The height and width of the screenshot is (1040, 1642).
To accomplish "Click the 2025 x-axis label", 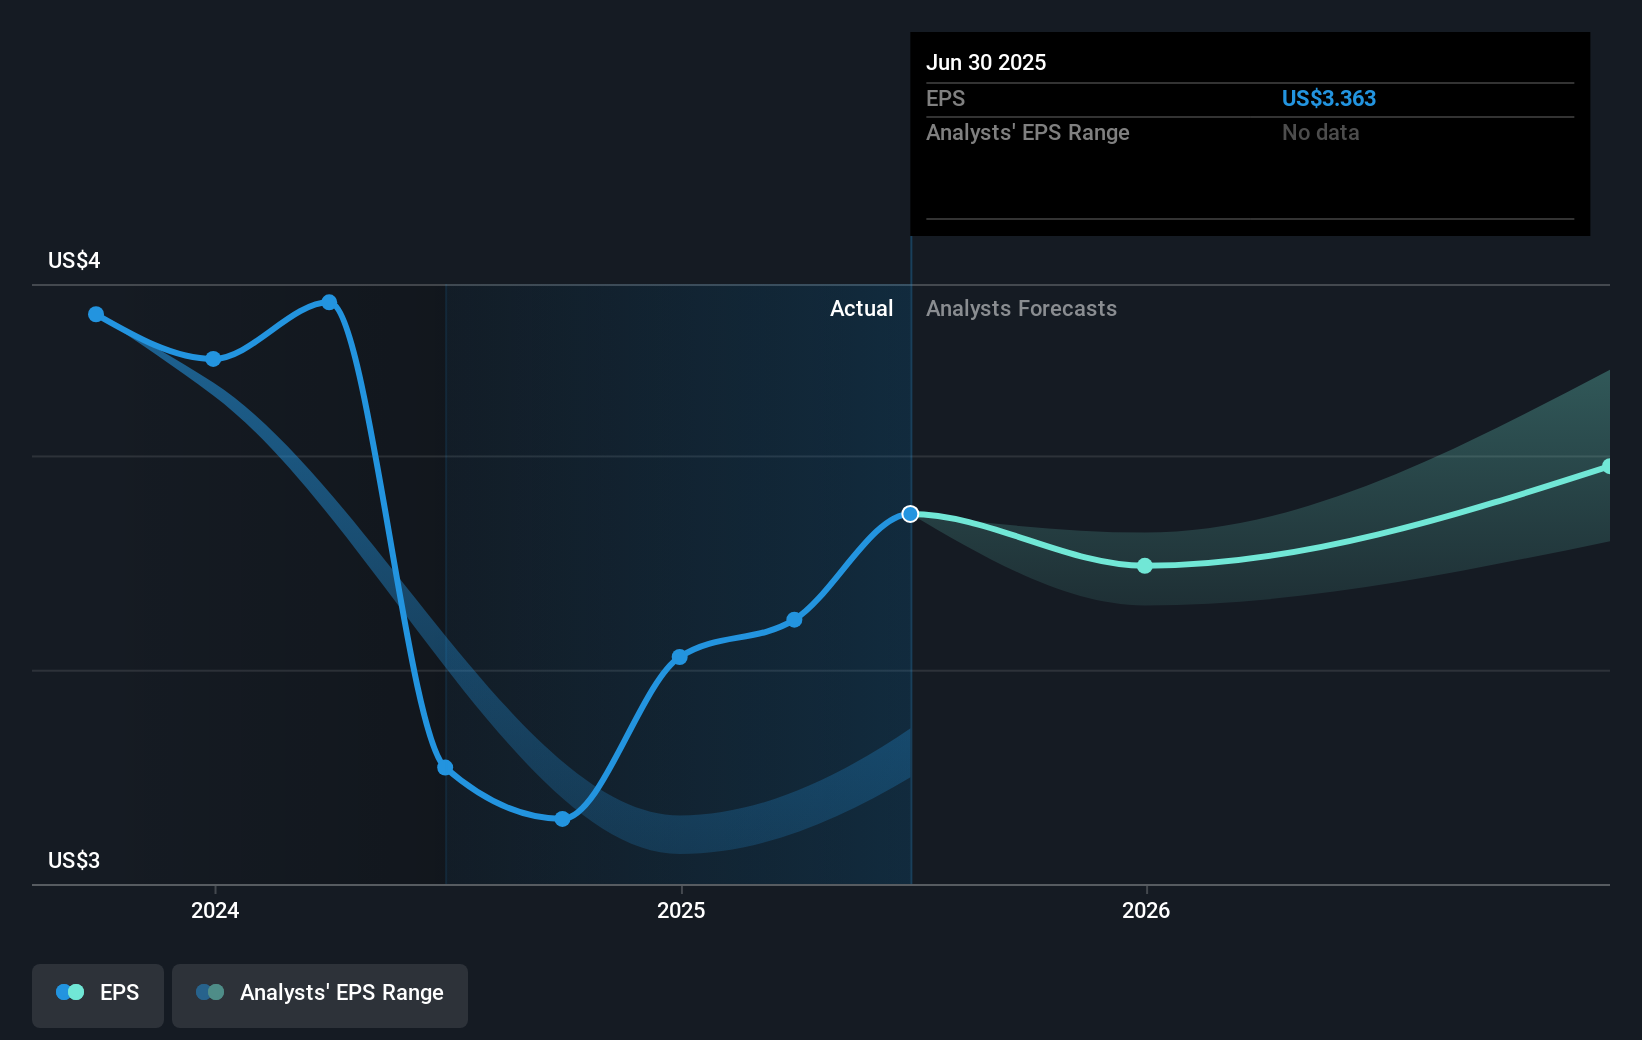I will point(681,910).
